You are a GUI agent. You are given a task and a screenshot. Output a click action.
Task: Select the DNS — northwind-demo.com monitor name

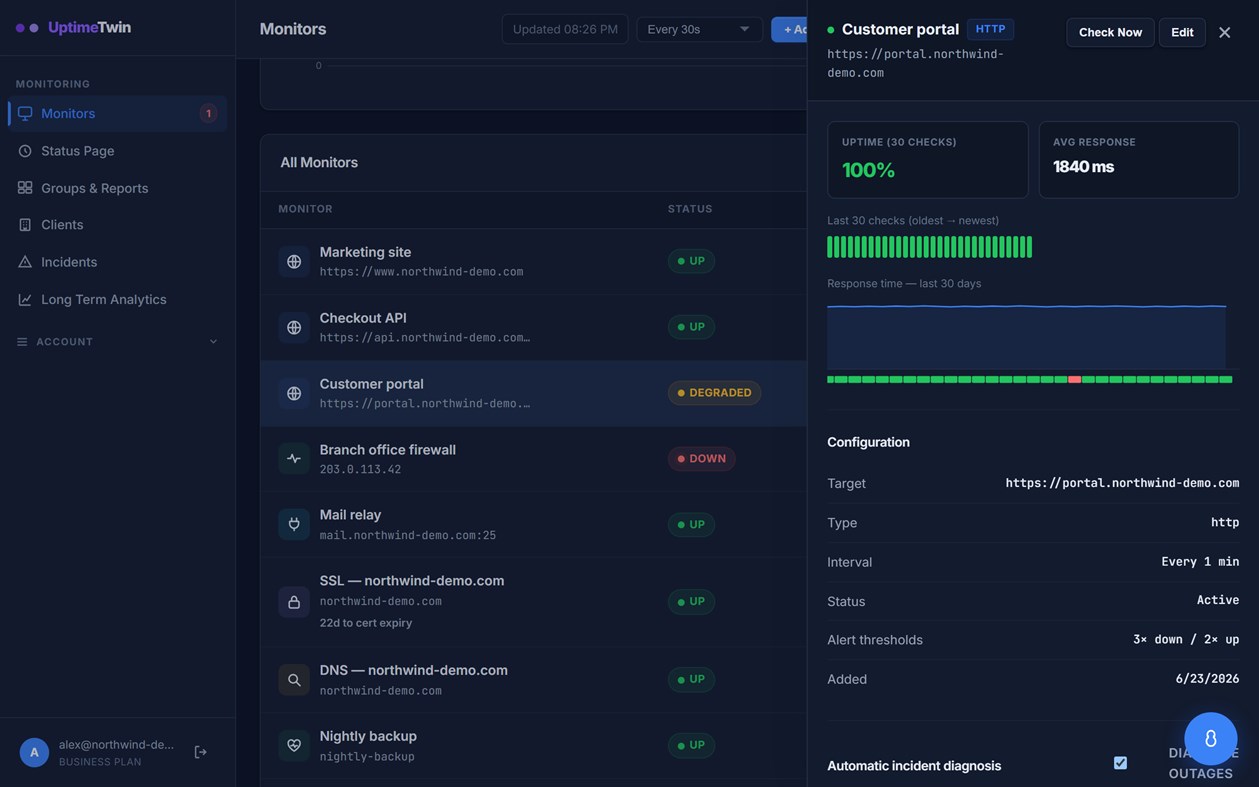pos(414,670)
